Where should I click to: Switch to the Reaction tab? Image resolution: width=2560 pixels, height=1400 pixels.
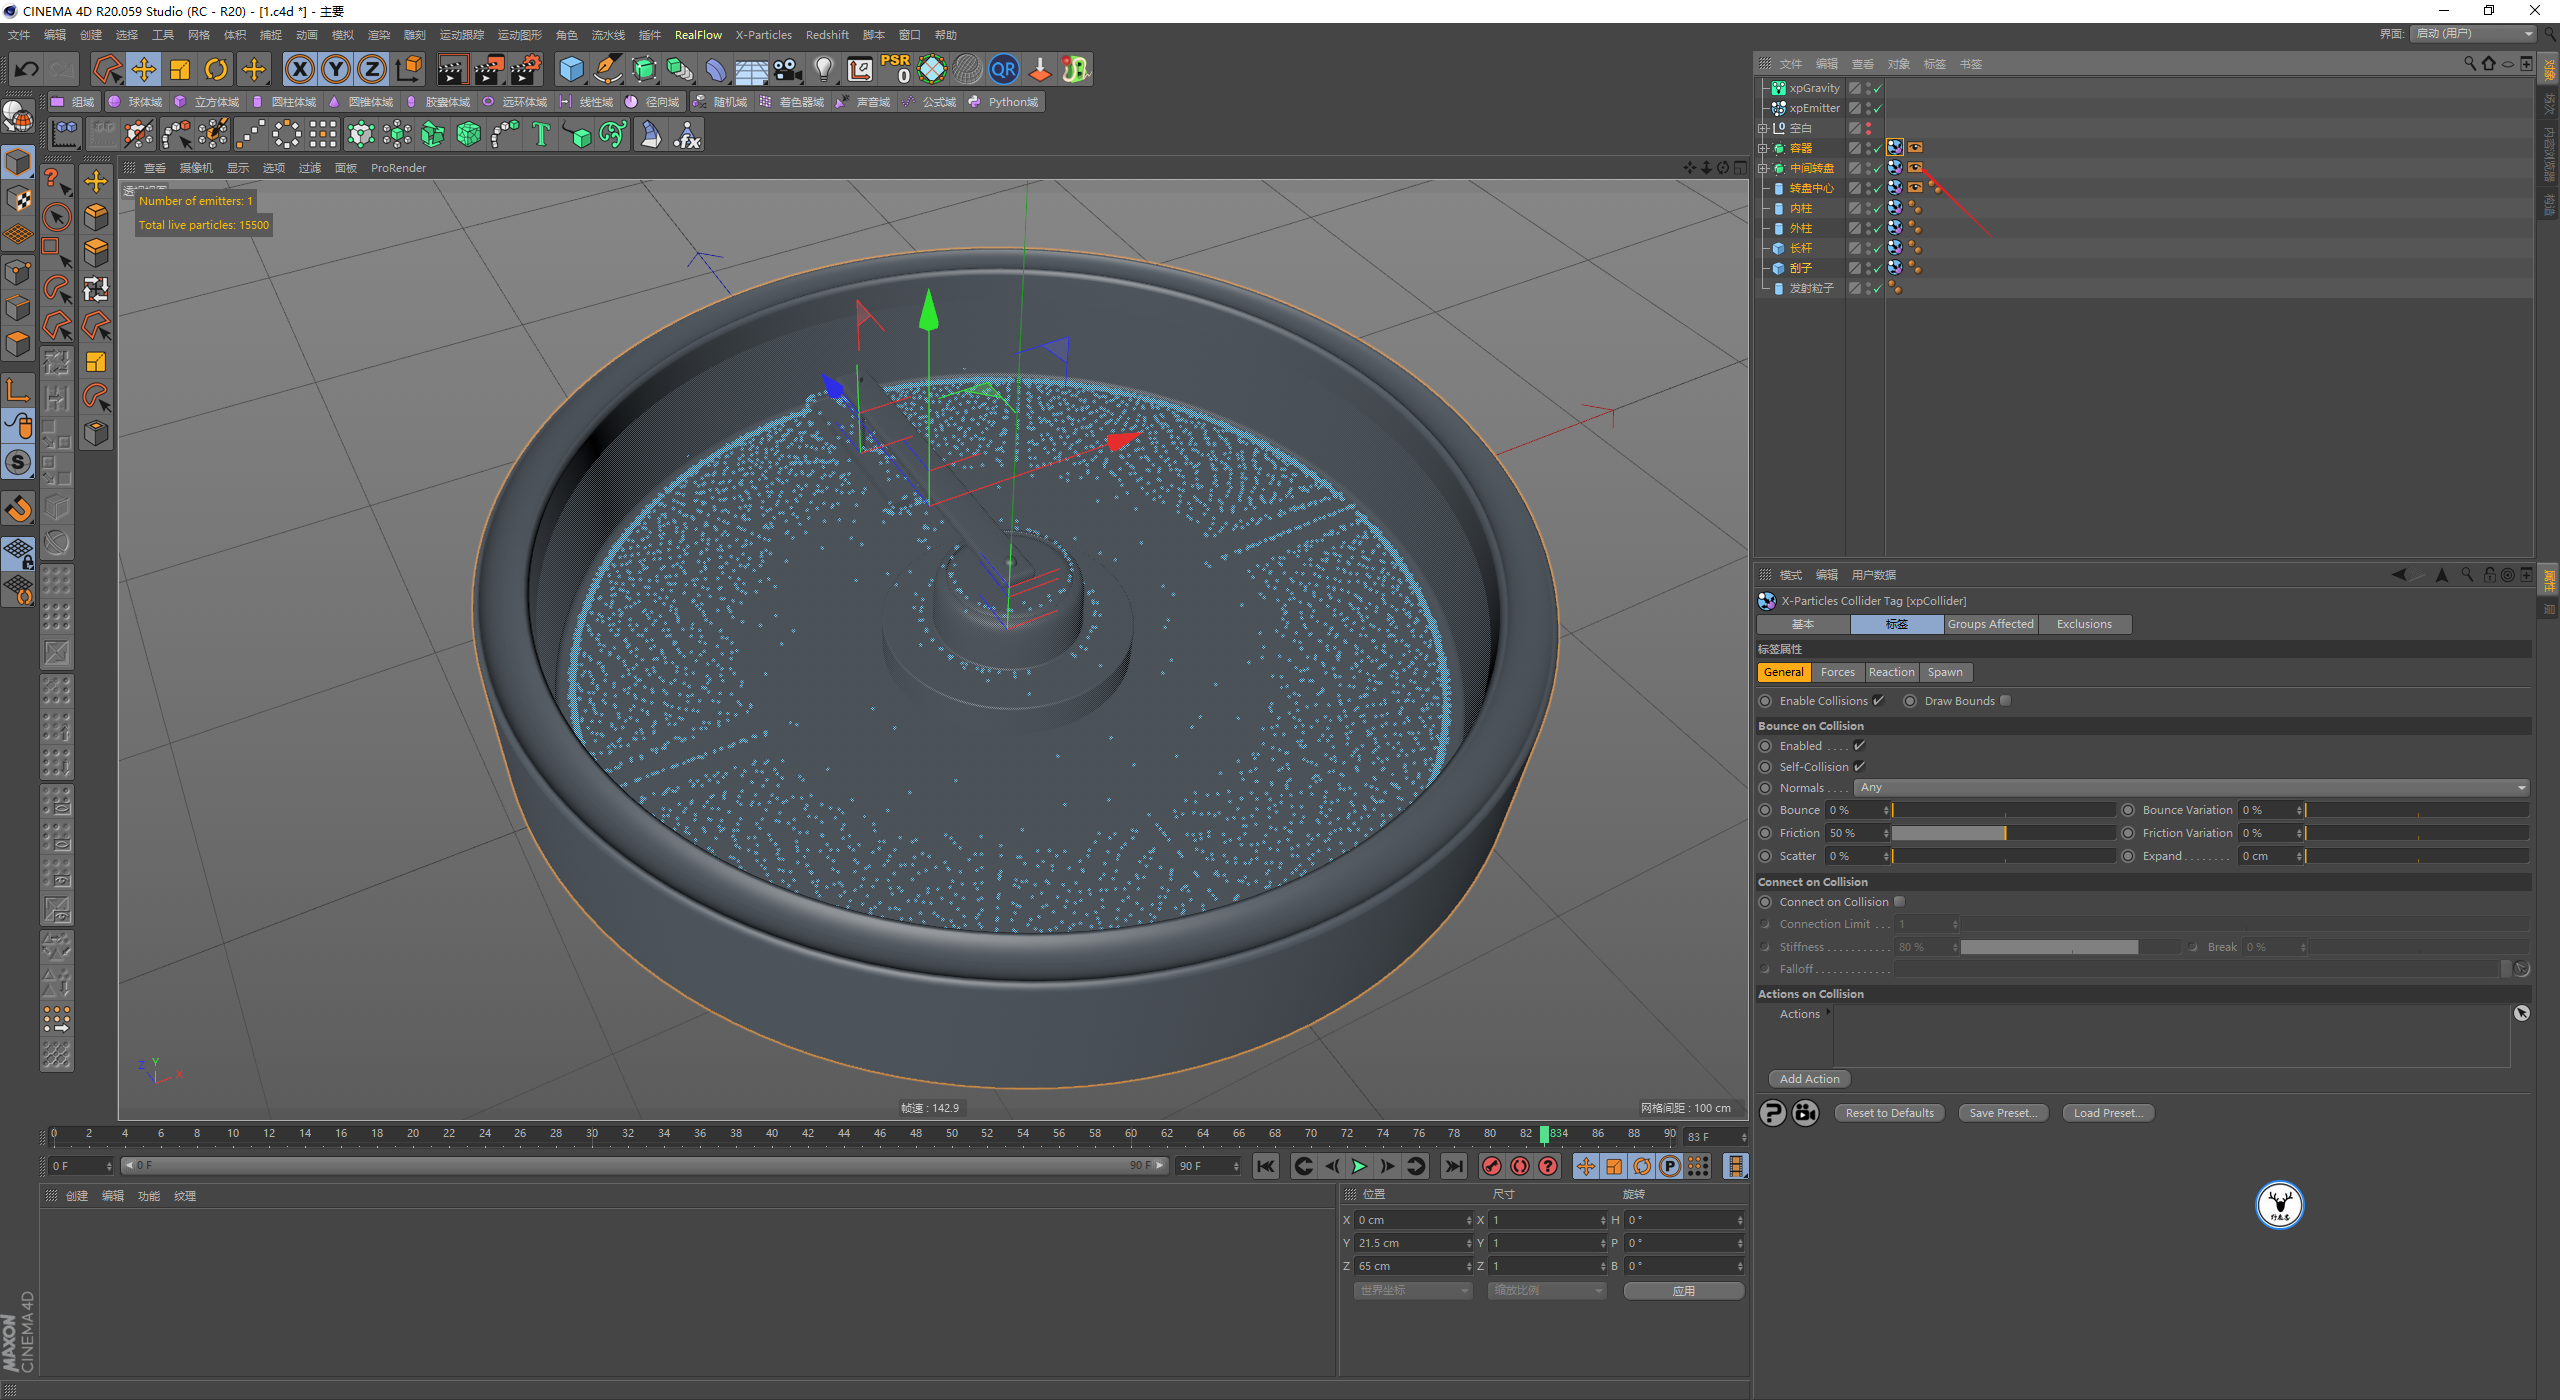(1891, 672)
